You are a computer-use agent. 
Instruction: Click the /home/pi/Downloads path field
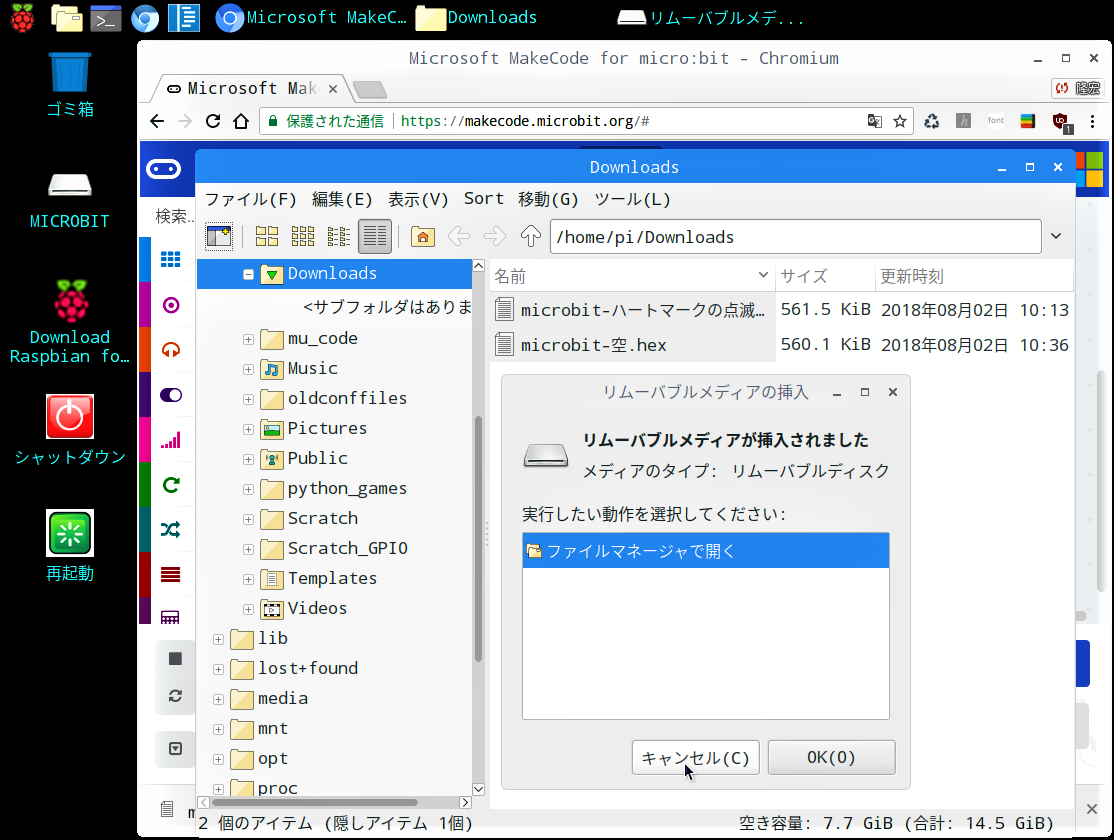(796, 237)
